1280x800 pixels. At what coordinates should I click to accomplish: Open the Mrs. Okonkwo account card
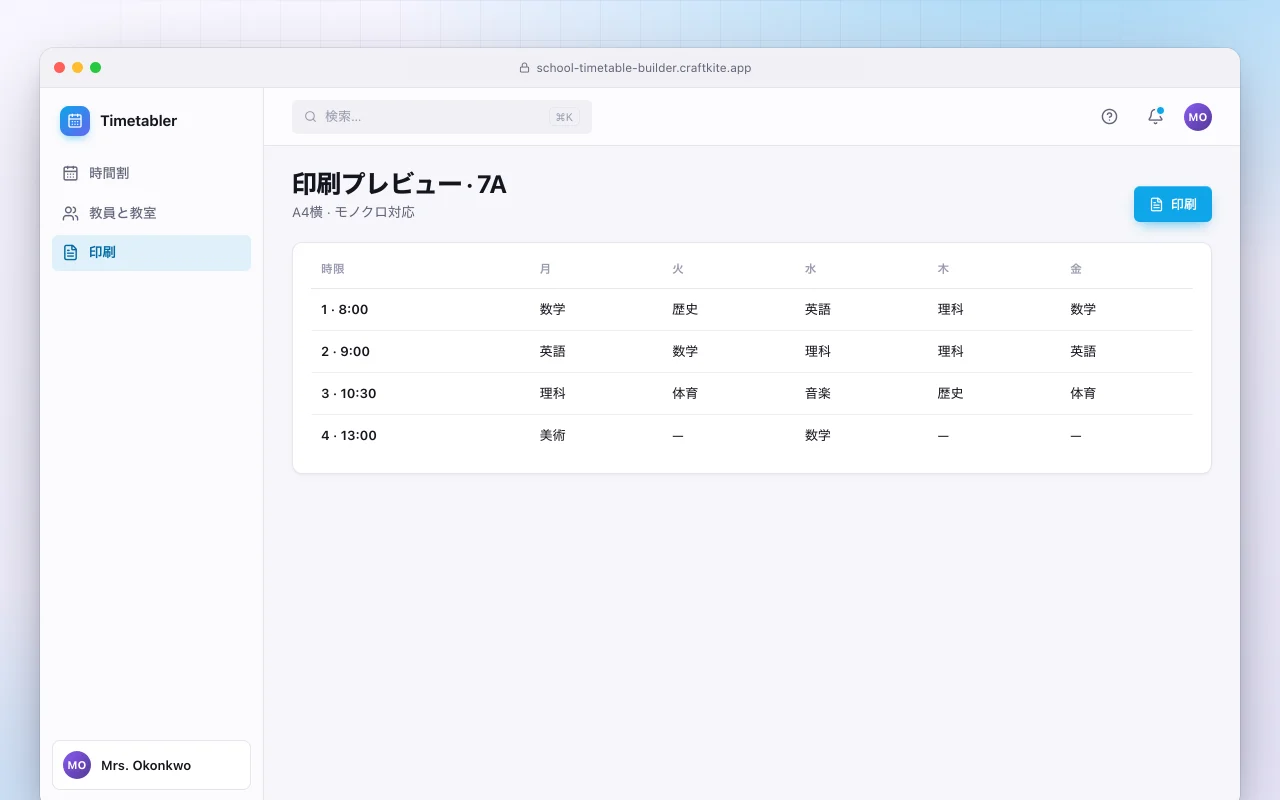pyautogui.click(x=151, y=765)
